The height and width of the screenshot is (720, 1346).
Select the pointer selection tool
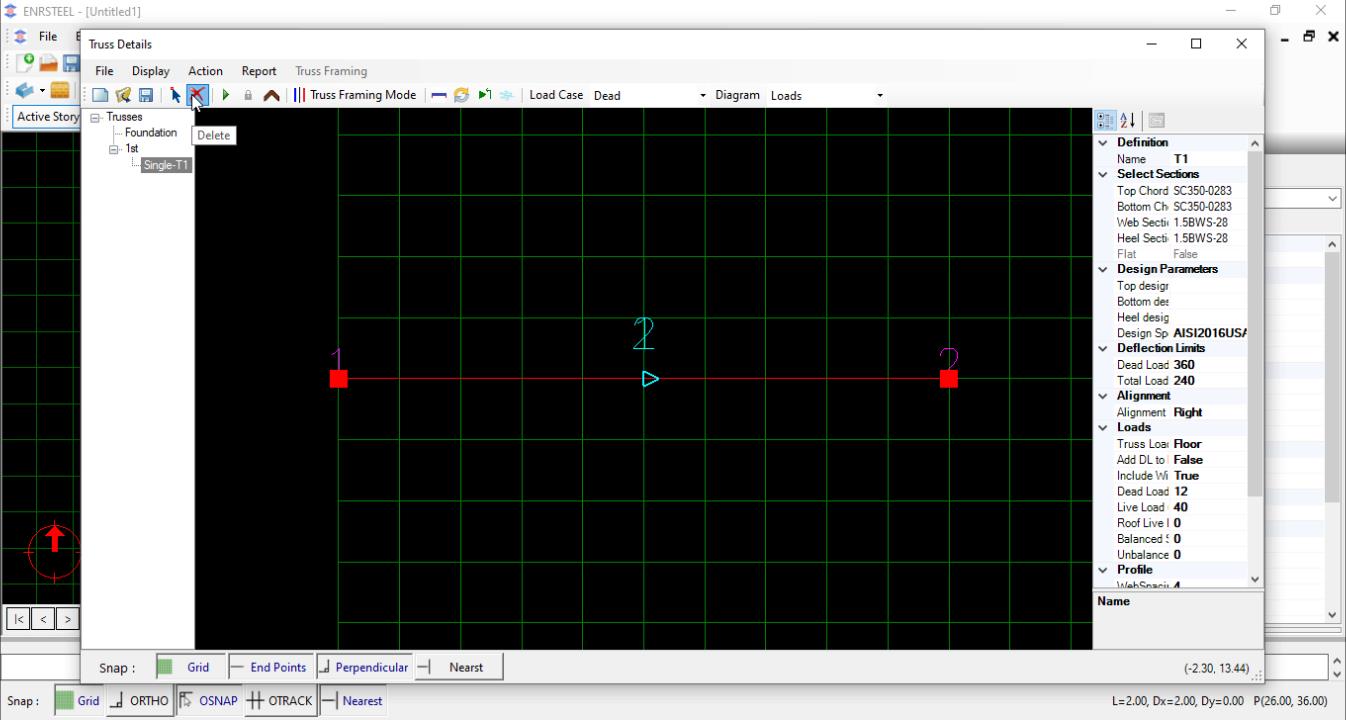coord(176,95)
